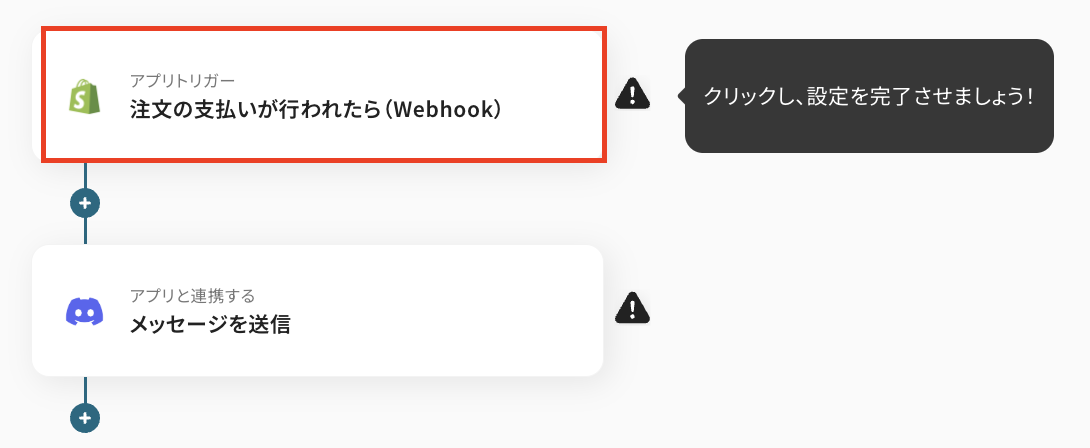Click the red highlight border of trigger
The image size is (1090, 448).
[324, 29]
